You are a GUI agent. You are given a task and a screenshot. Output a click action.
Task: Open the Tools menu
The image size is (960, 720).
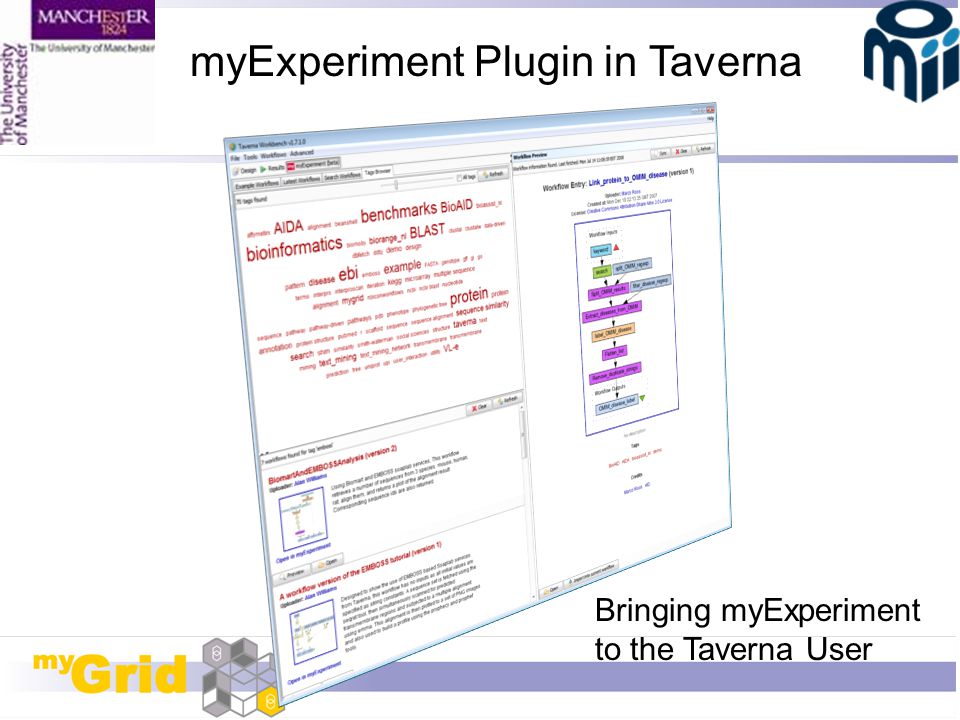[250, 157]
